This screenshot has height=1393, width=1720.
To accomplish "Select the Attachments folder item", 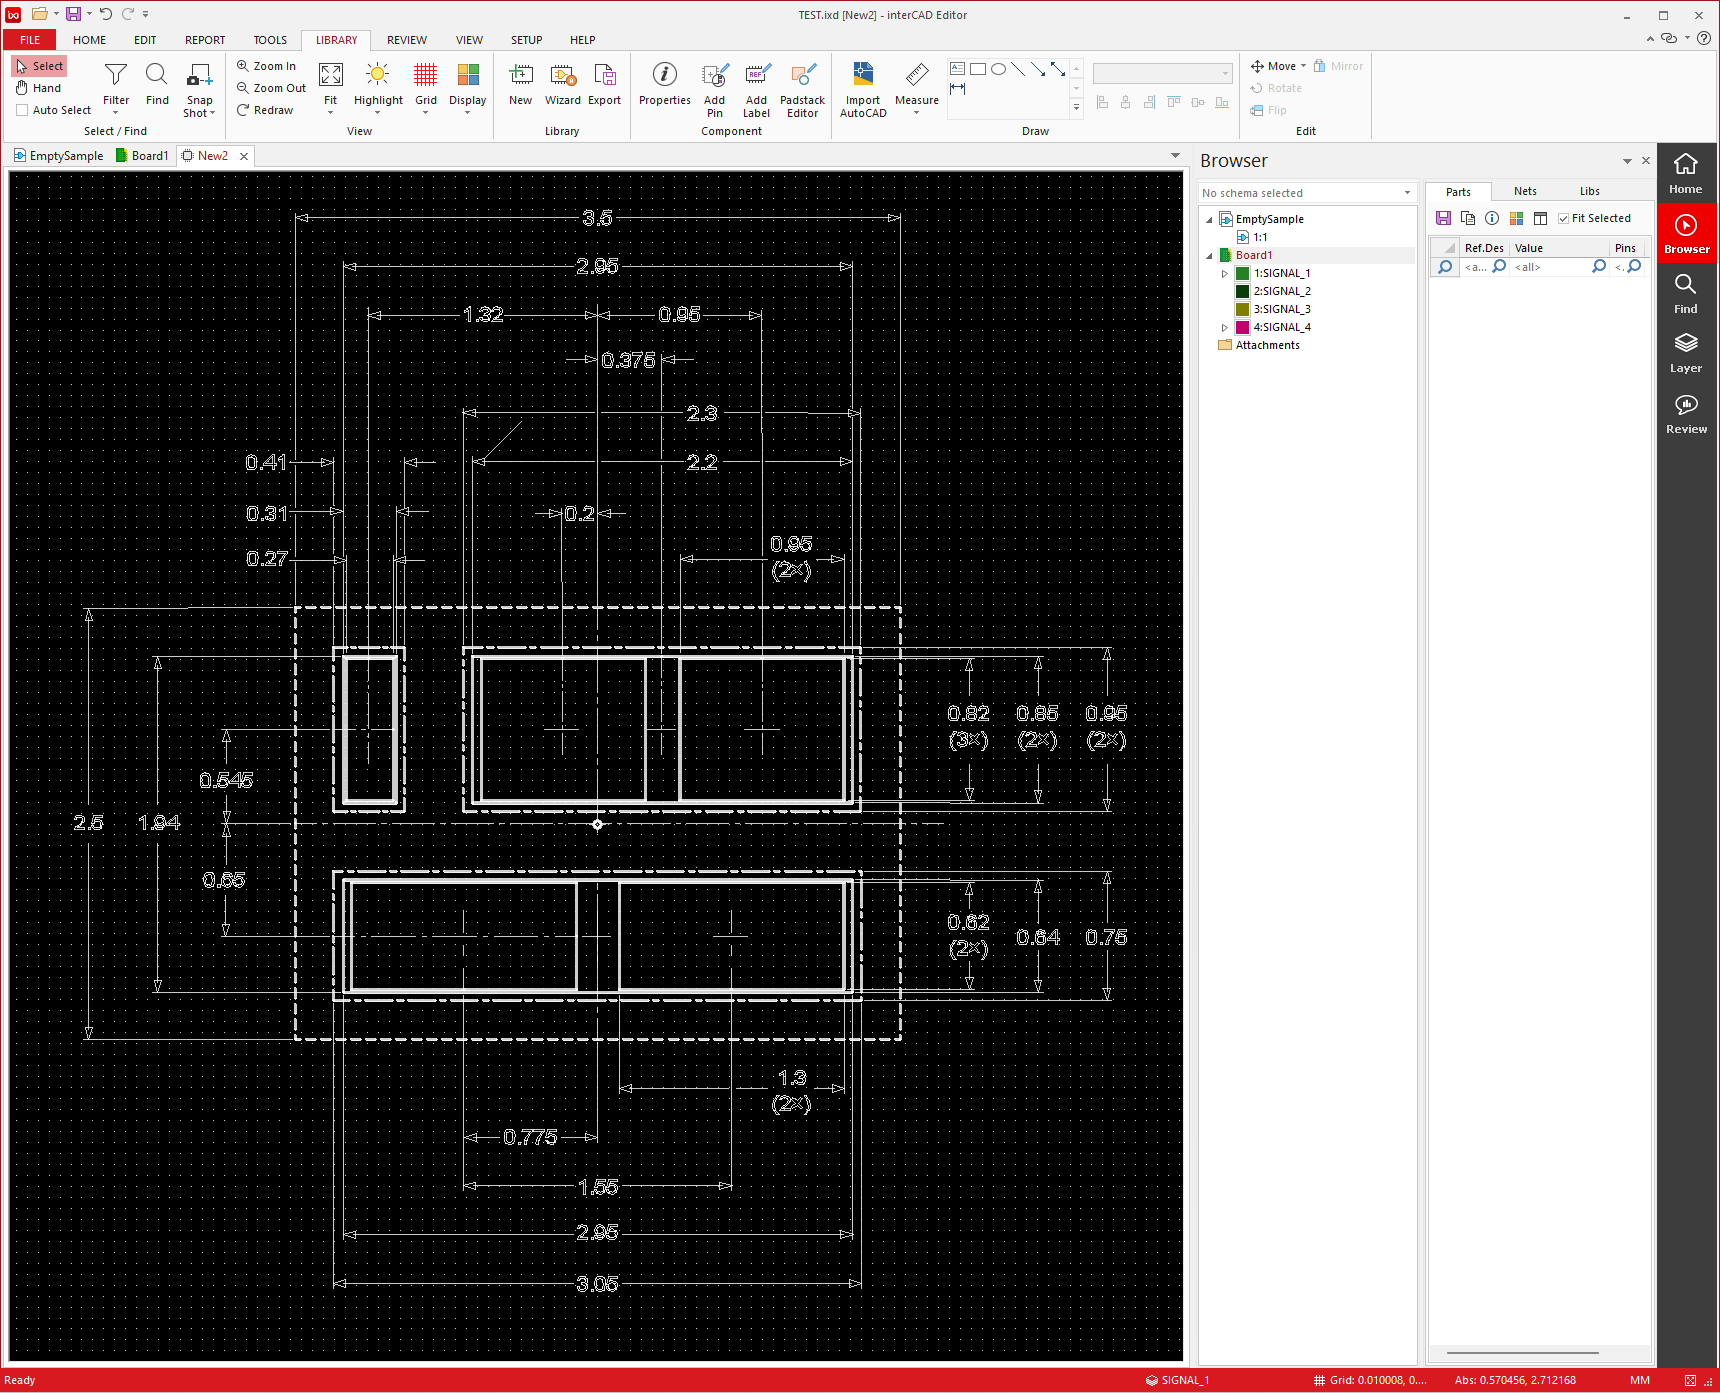I will click(1259, 345).
